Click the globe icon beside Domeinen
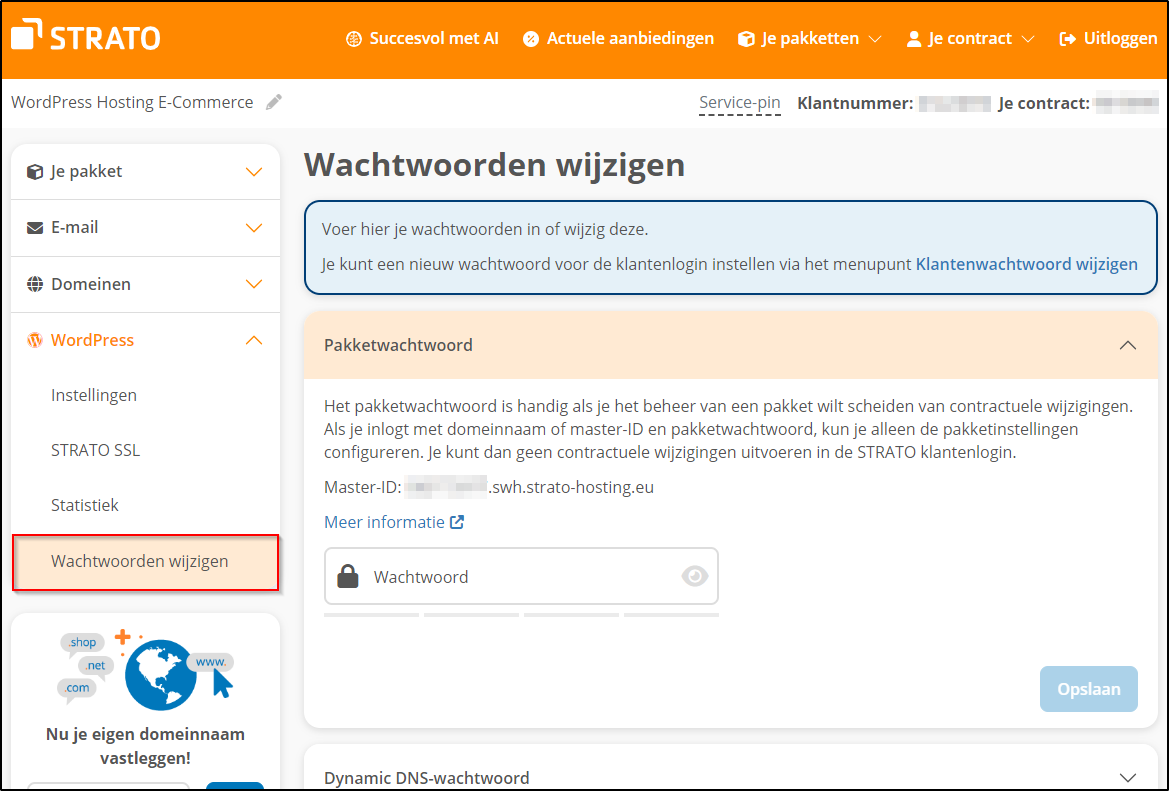 pos(33,284)
